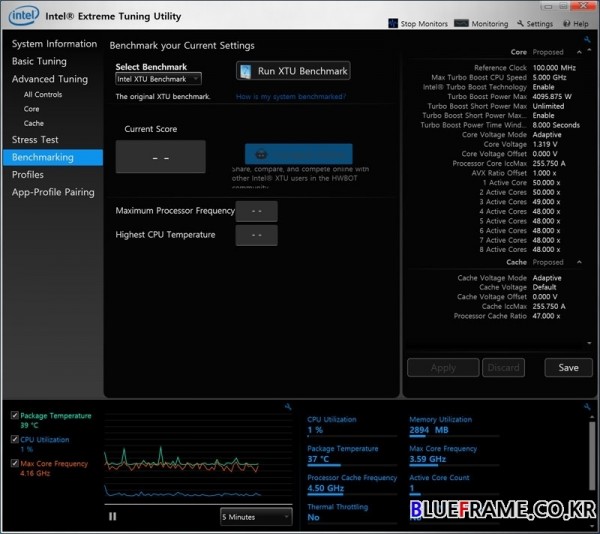Open Settings via its wrench icon
Viewport: 600px width, 534px height.
(x=520, y=23)
